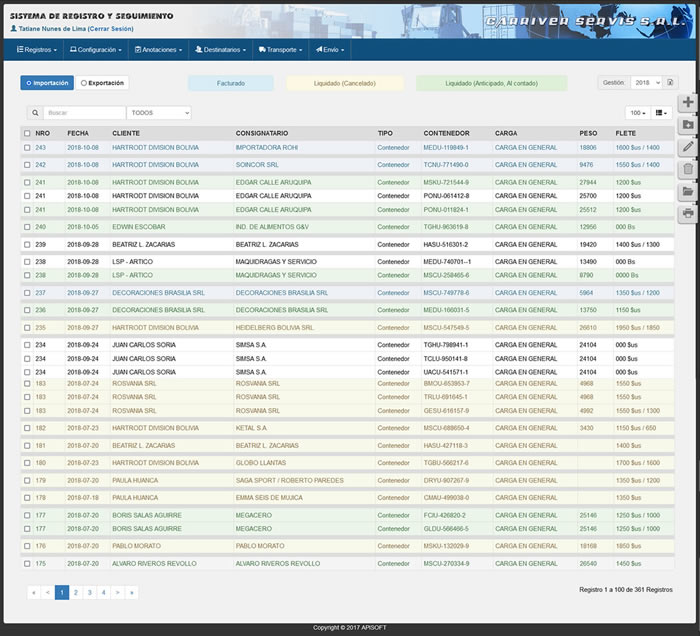Click the blue Facturado legend swatch
This screenshot has width=700, height=636.
coord(231,83)
